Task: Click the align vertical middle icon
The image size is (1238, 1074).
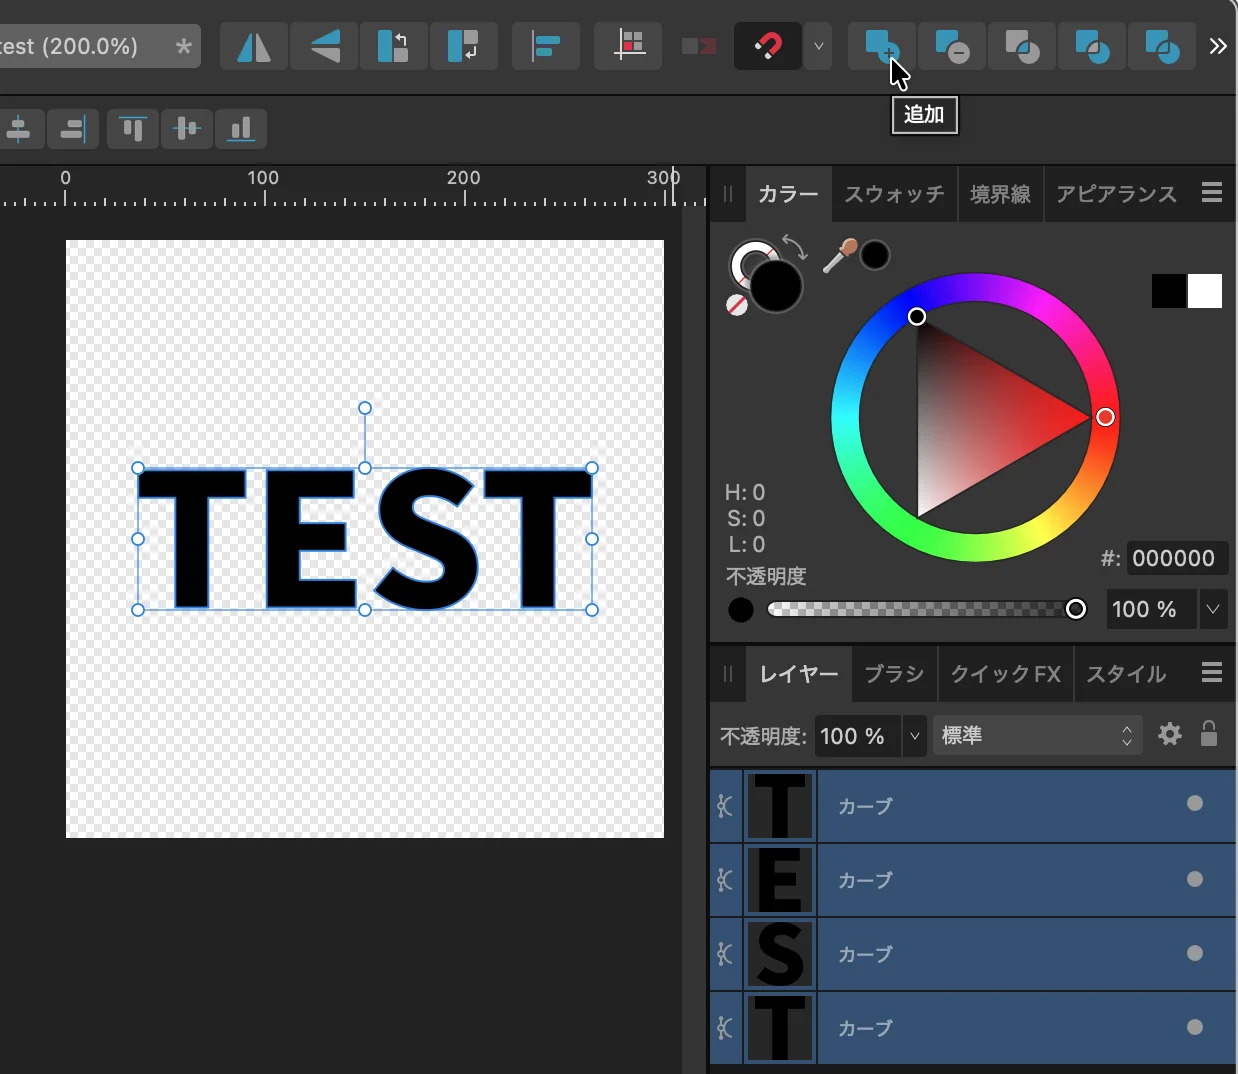Action: click(187, 129)
